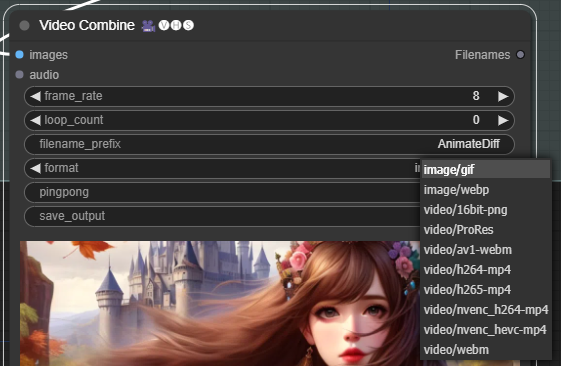Open the format combo box

(x=222, y=168)
